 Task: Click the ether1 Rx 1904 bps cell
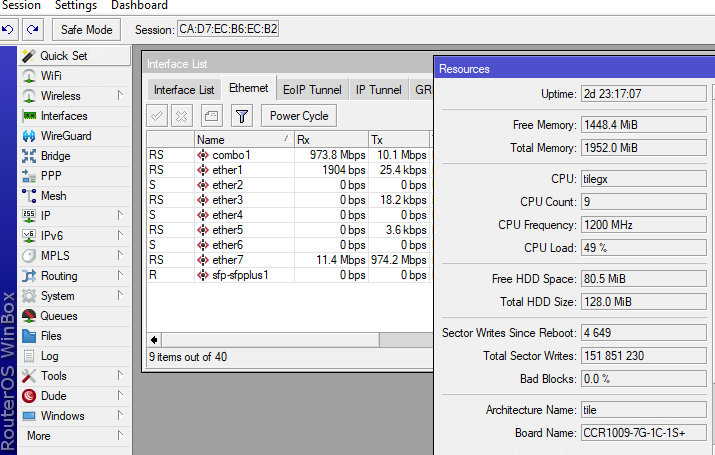[x=332, y=170]
